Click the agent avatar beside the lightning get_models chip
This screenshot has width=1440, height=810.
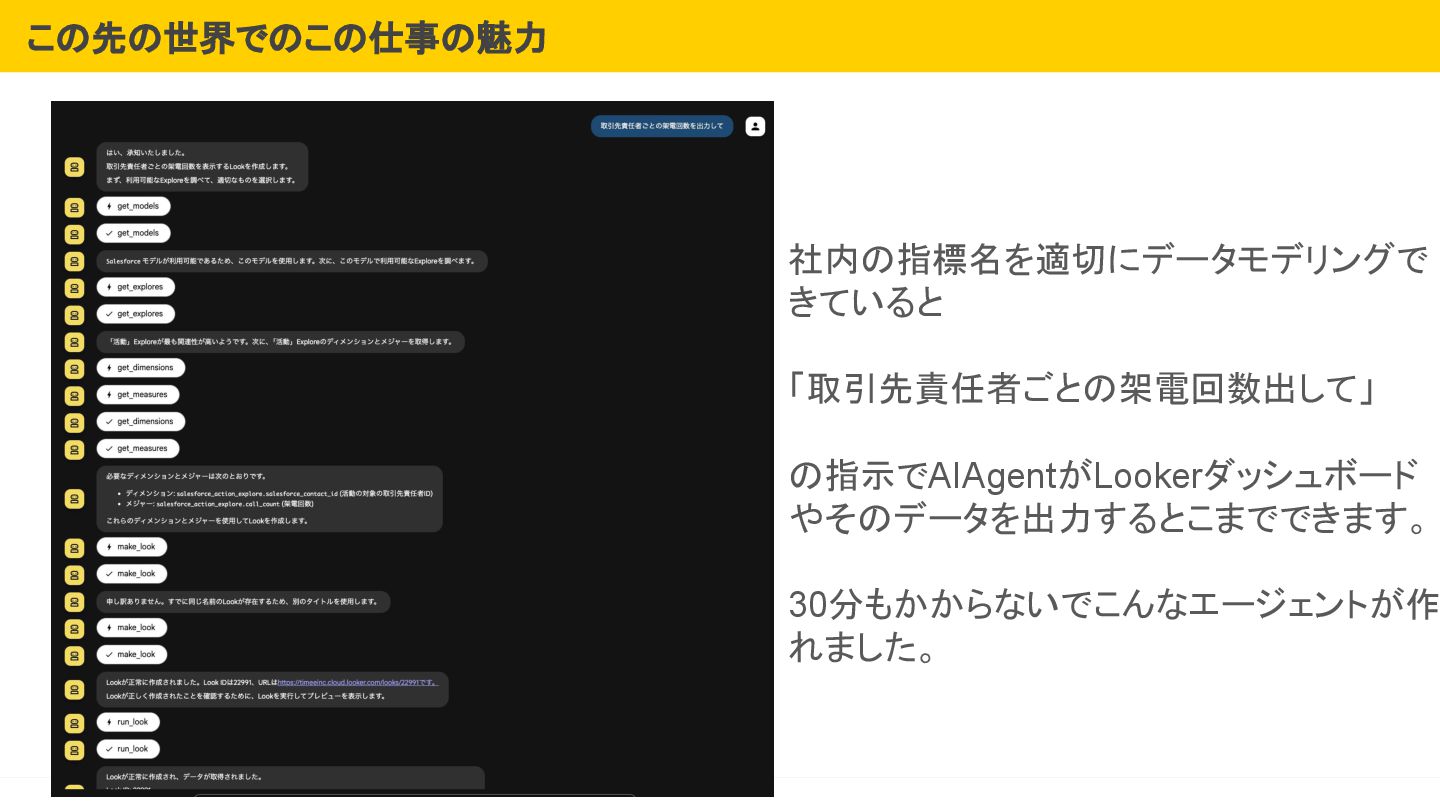(74, 207)
